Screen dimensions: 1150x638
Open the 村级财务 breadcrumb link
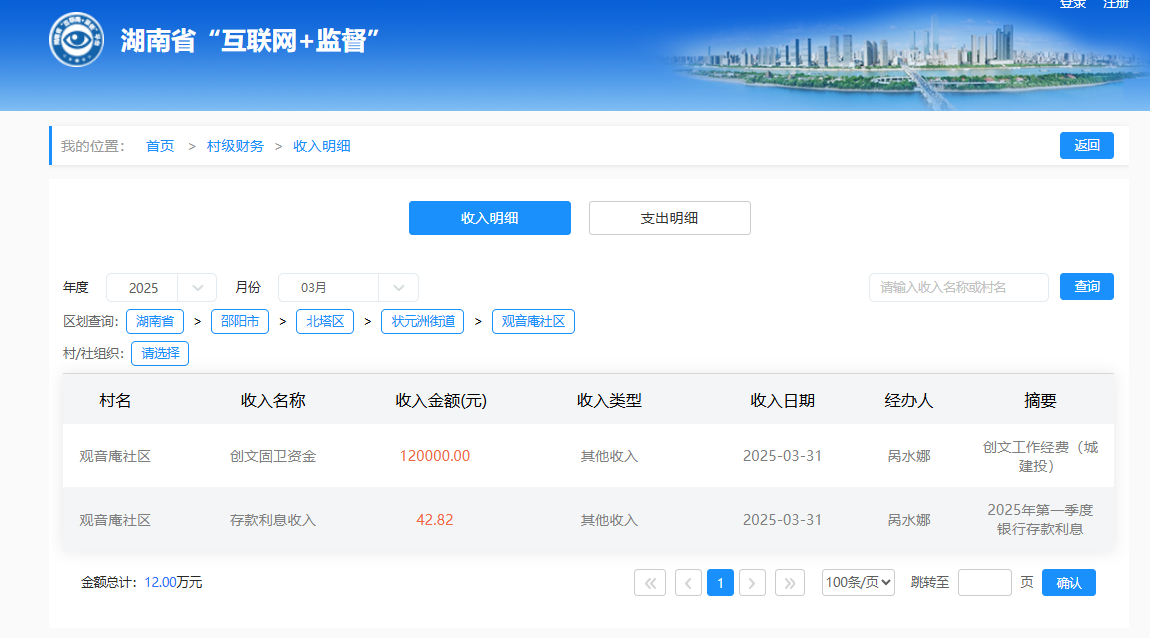pos(235,146)
